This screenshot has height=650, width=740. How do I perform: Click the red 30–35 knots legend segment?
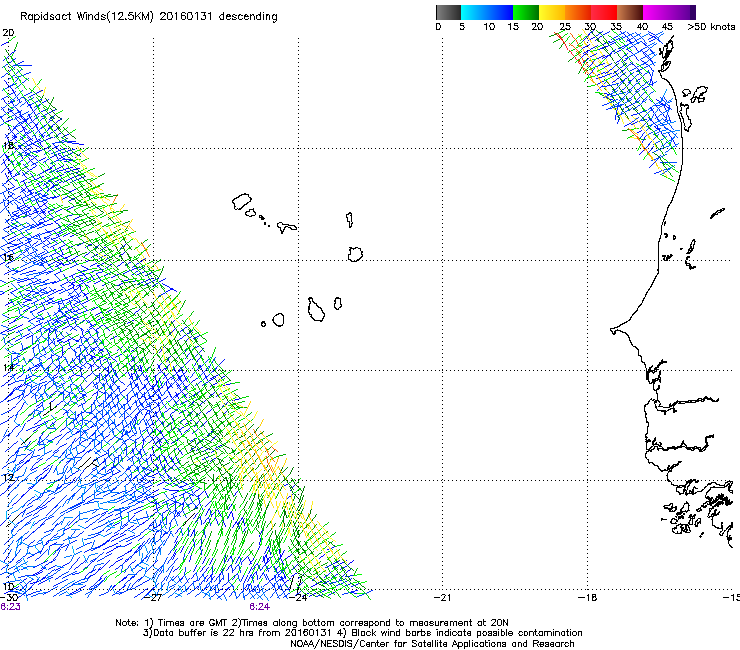point(604,12)
